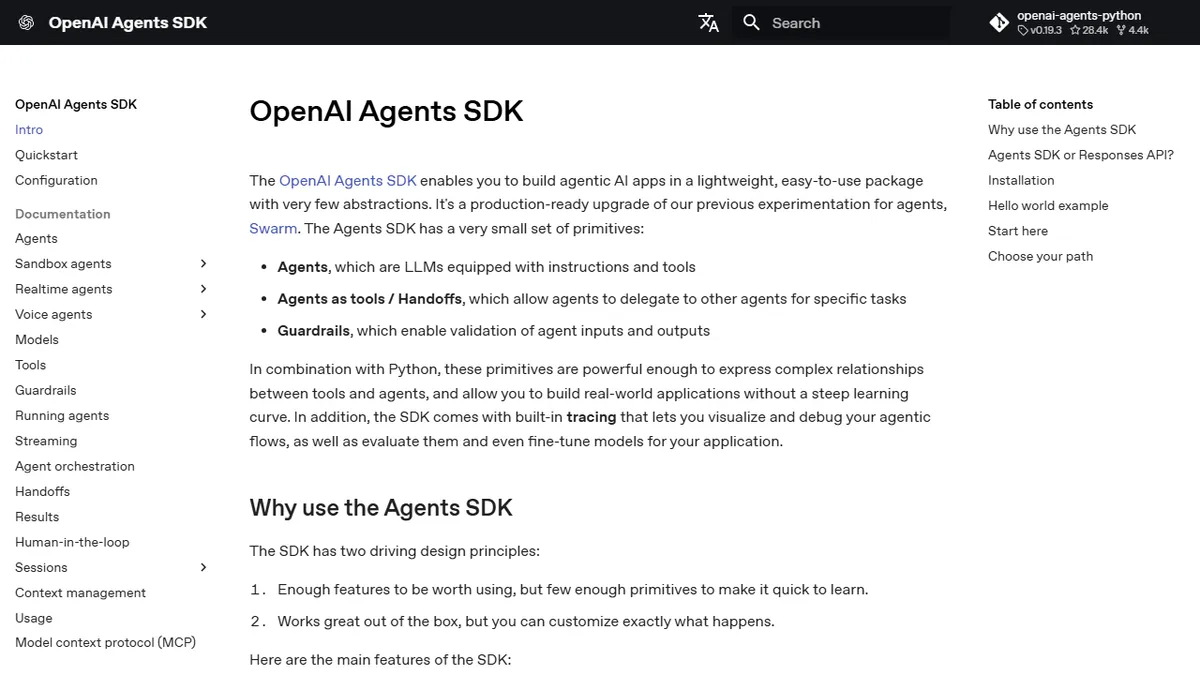The width and height of the screenshot is (1200, 675).
Task: Go to the Agents documentation page
Action: coord(36,238)
